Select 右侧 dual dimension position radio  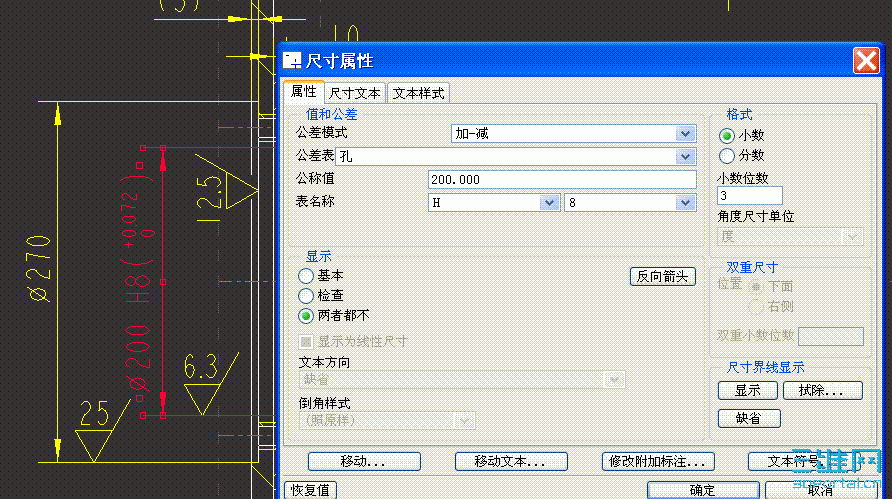coord(755,307)
